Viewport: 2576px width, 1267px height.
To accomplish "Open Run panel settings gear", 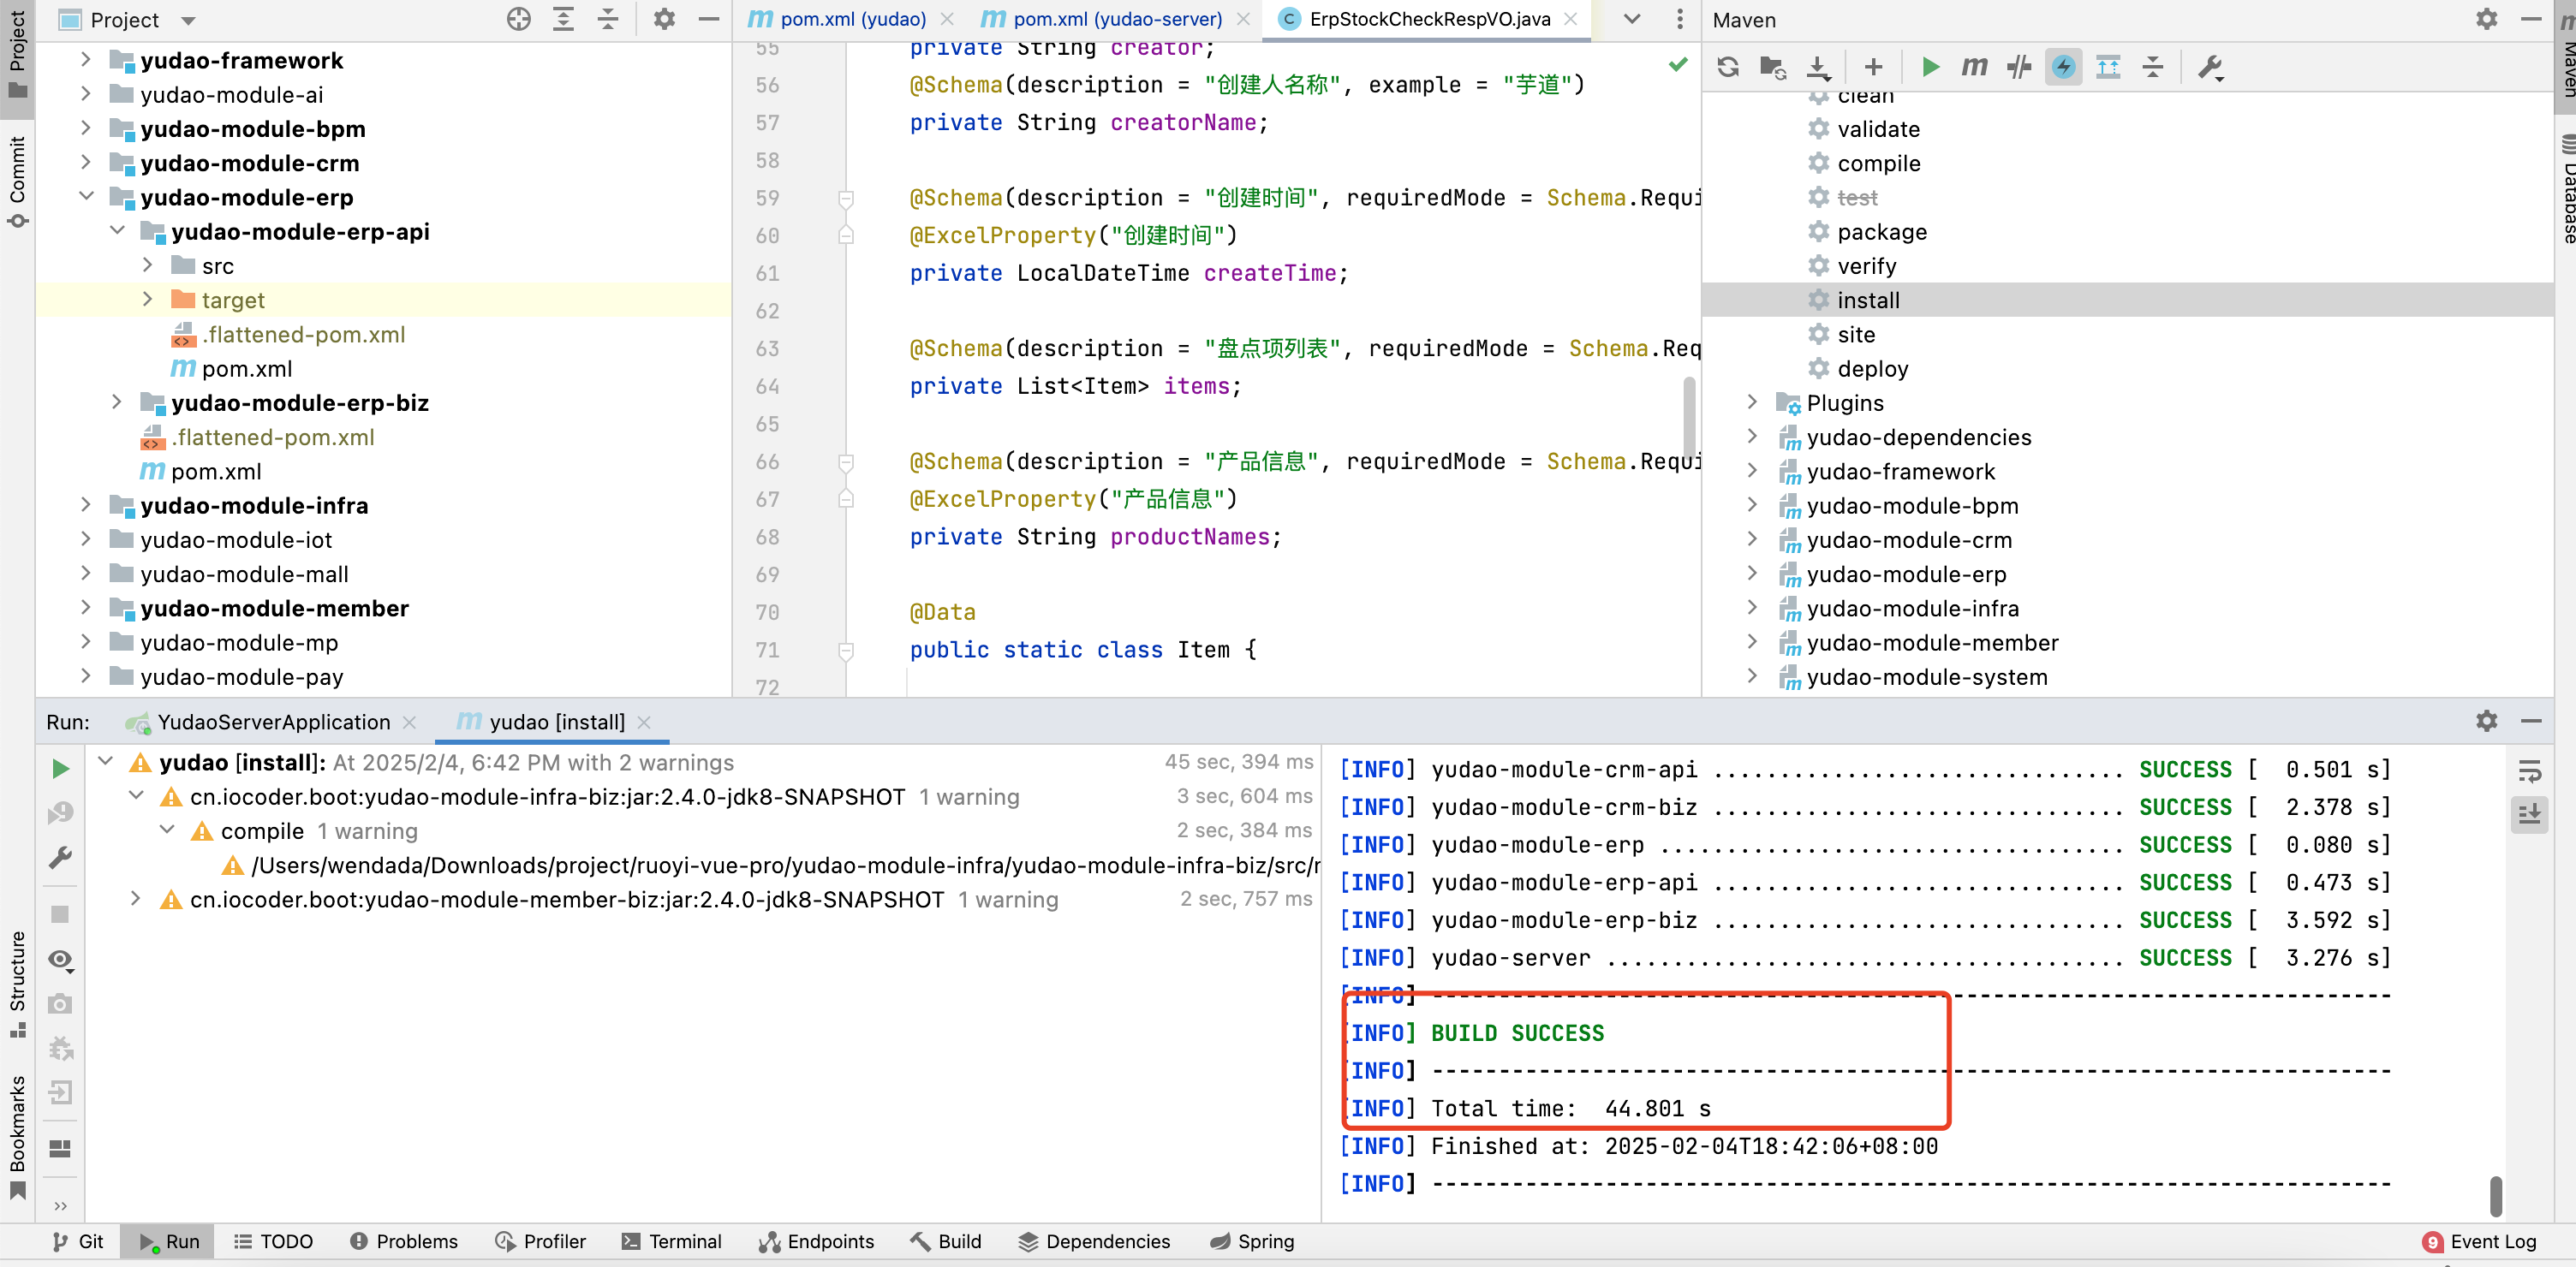I will [2486, 720].
